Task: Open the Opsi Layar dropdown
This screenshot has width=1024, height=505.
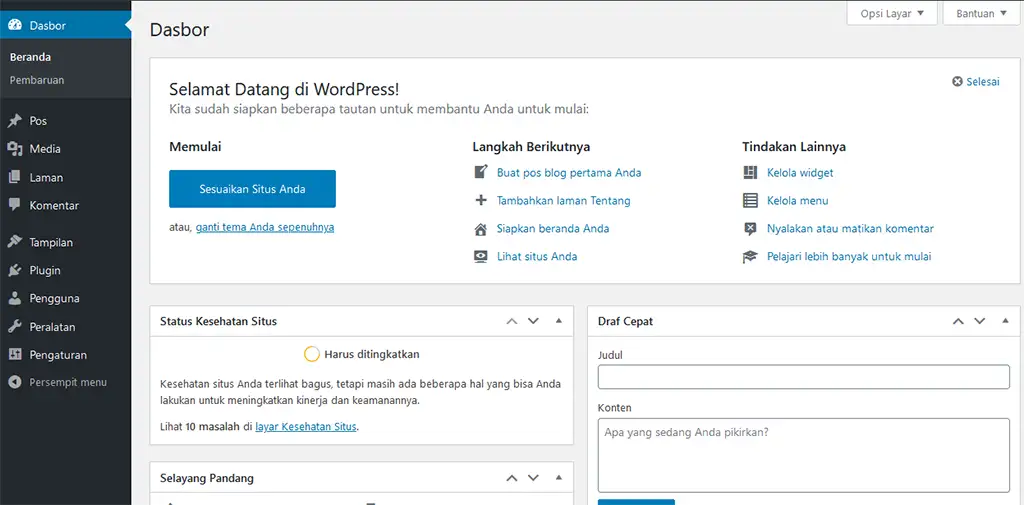Action: (x=892, y=13)
